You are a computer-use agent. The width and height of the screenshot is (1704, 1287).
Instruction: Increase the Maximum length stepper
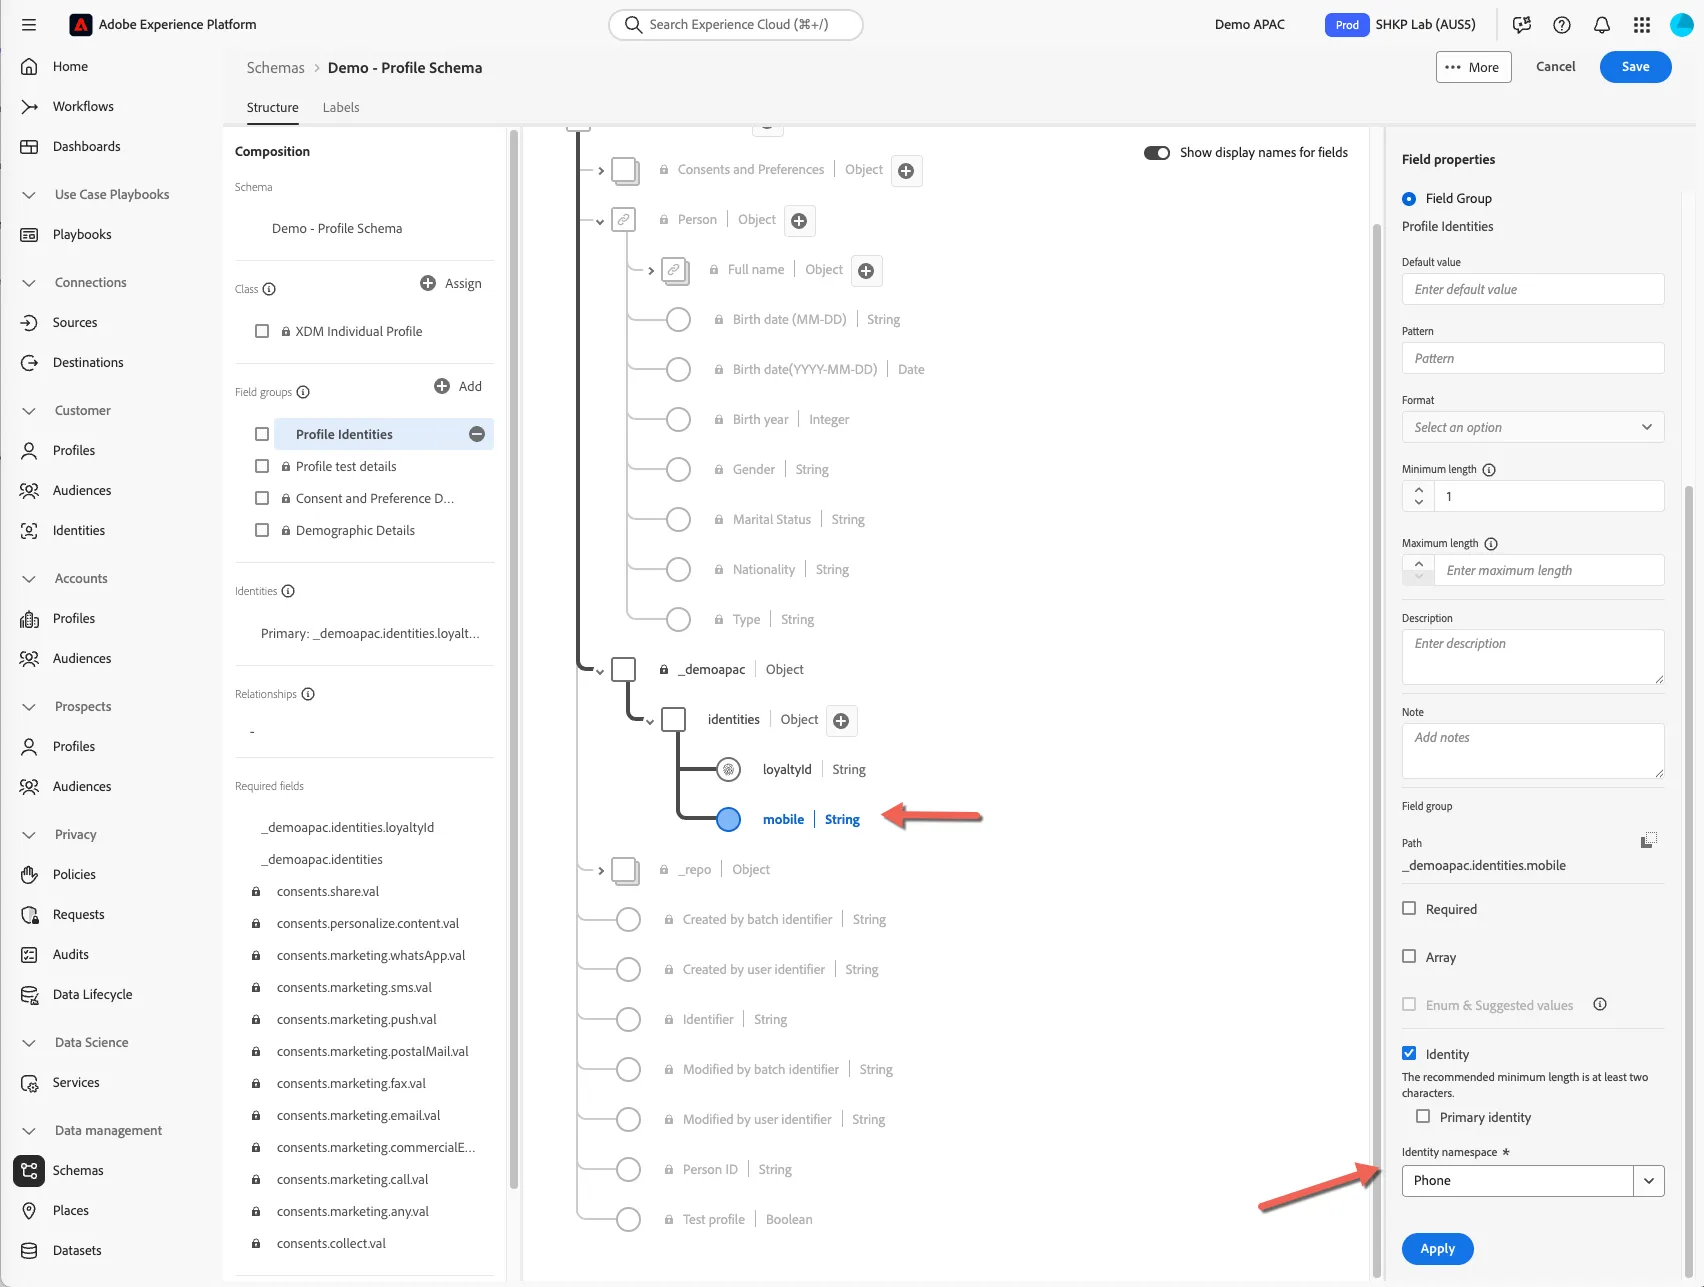point(1419,564)
